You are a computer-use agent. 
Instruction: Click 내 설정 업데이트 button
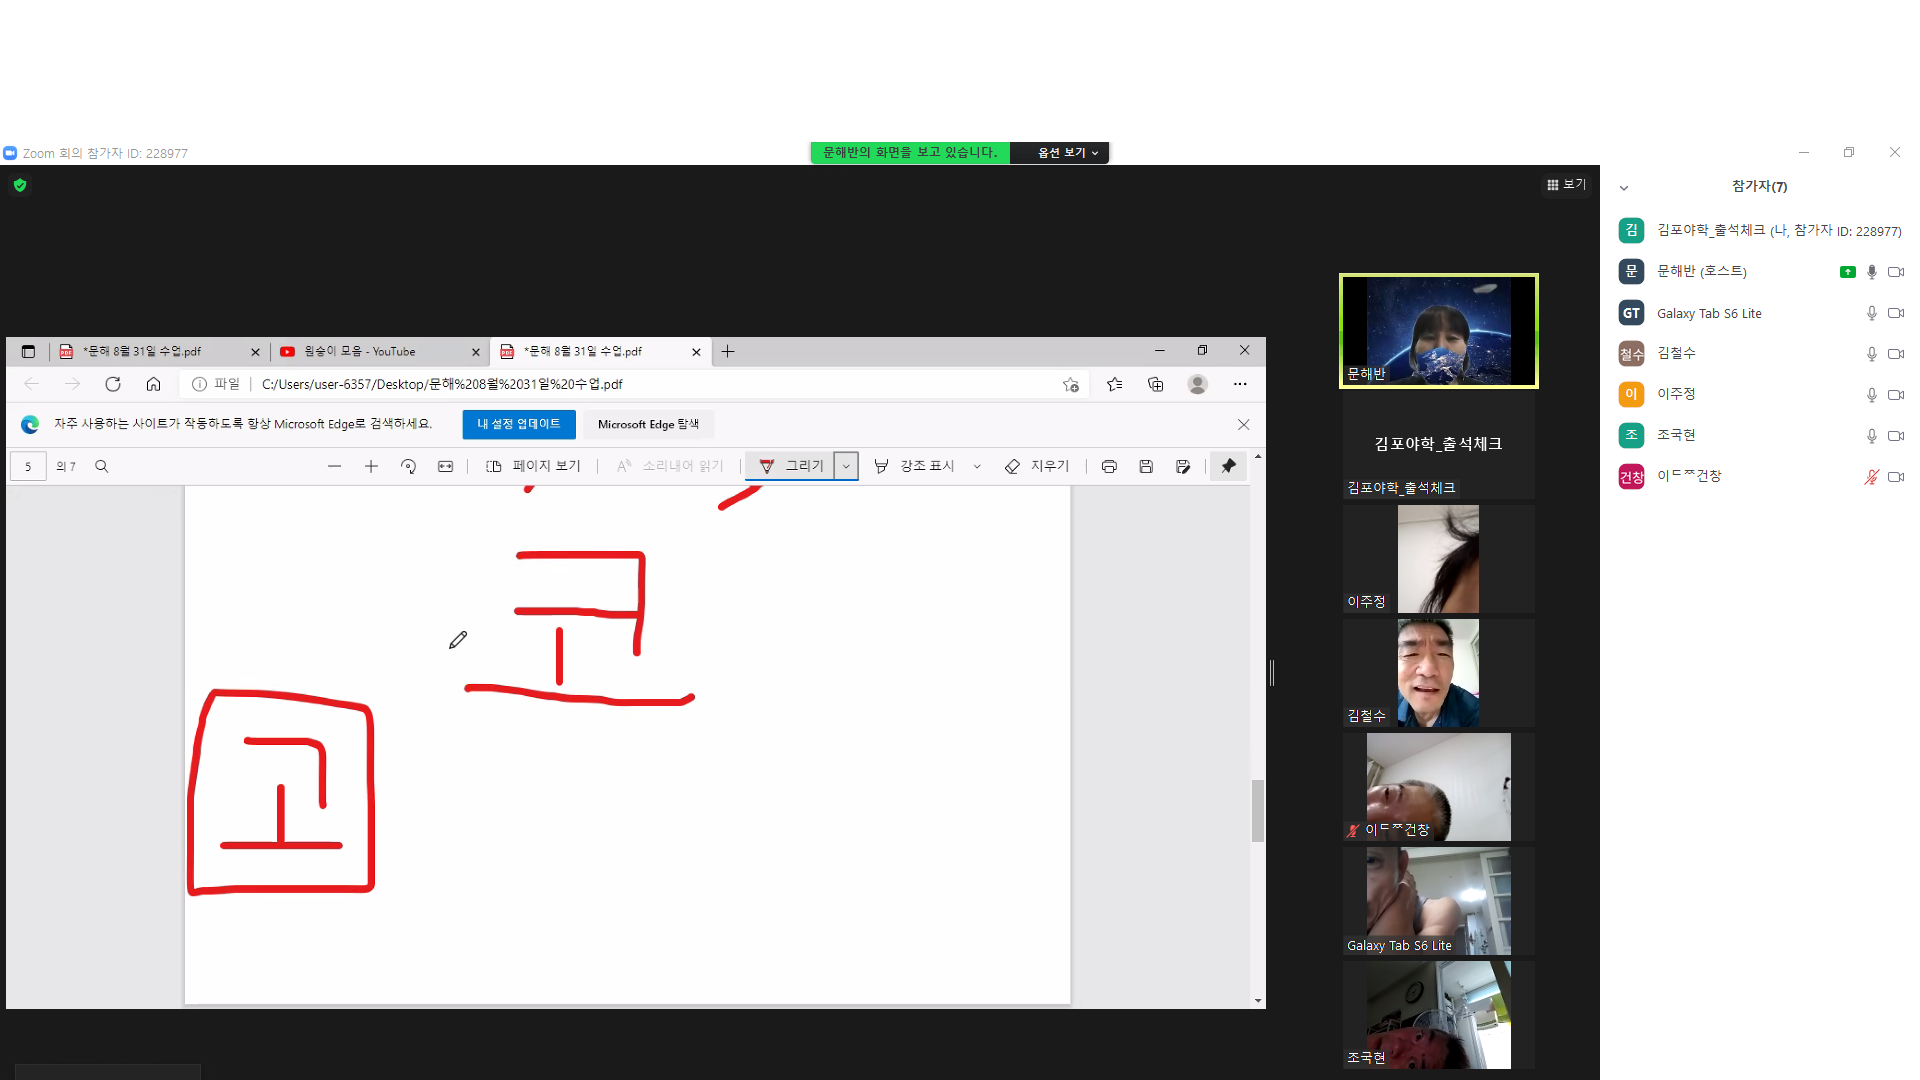click(519, 424)
